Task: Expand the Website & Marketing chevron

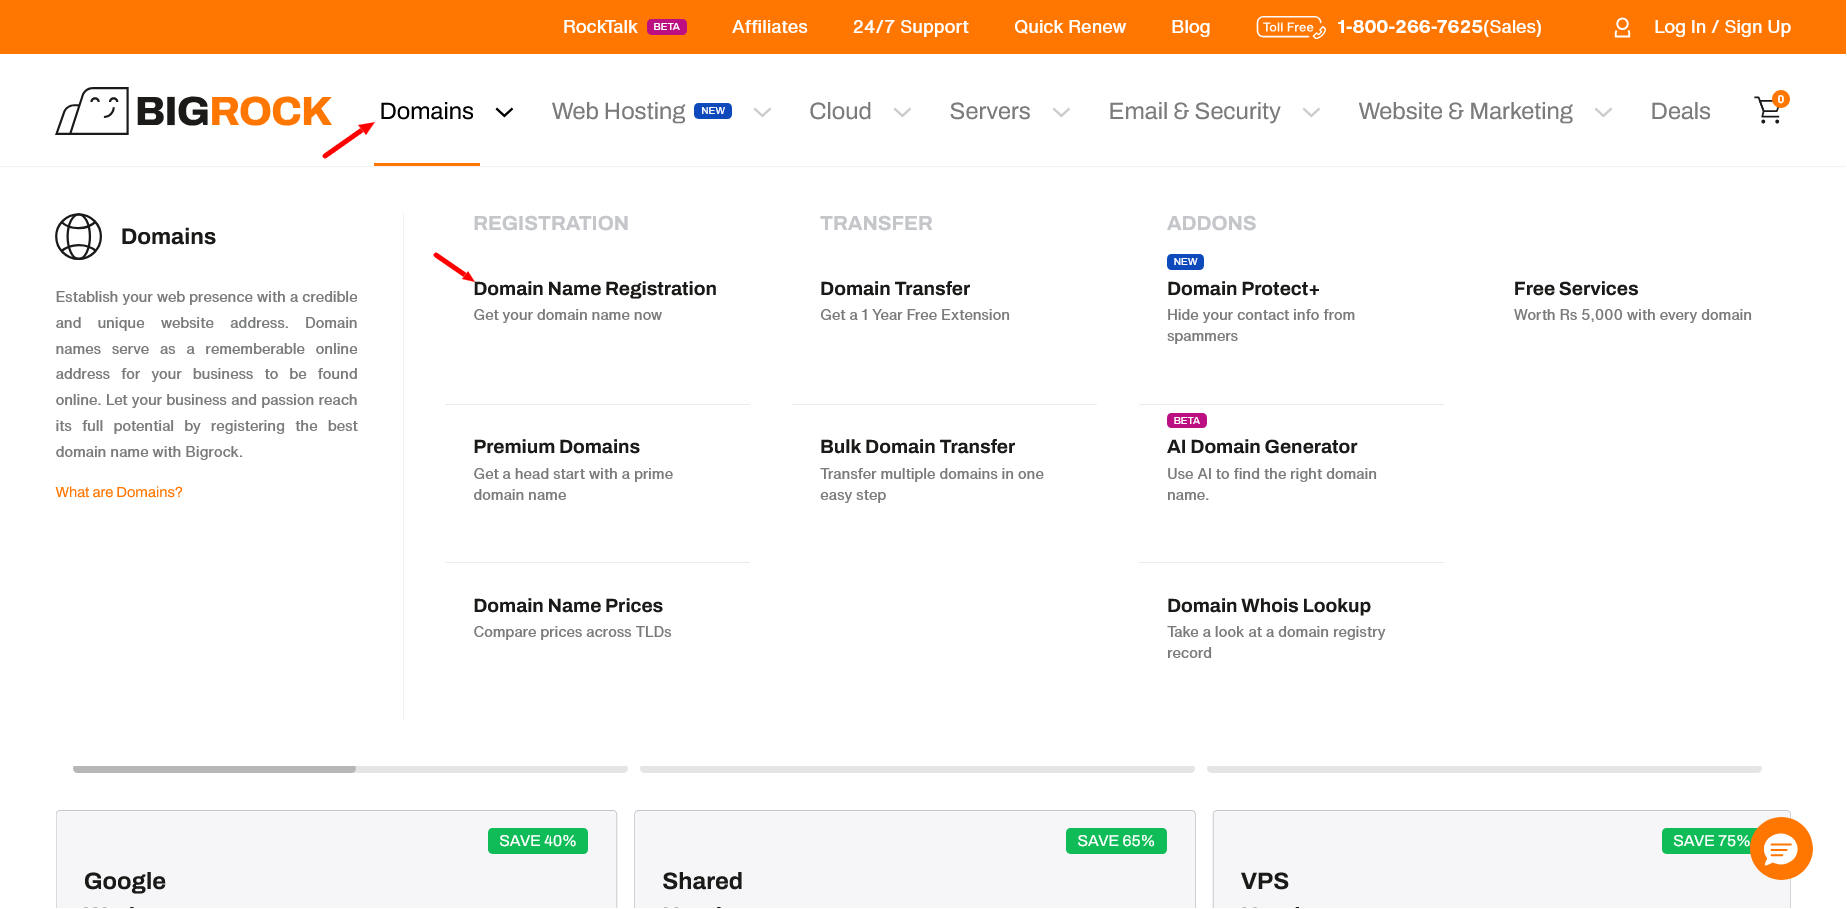Action: 1603,112
